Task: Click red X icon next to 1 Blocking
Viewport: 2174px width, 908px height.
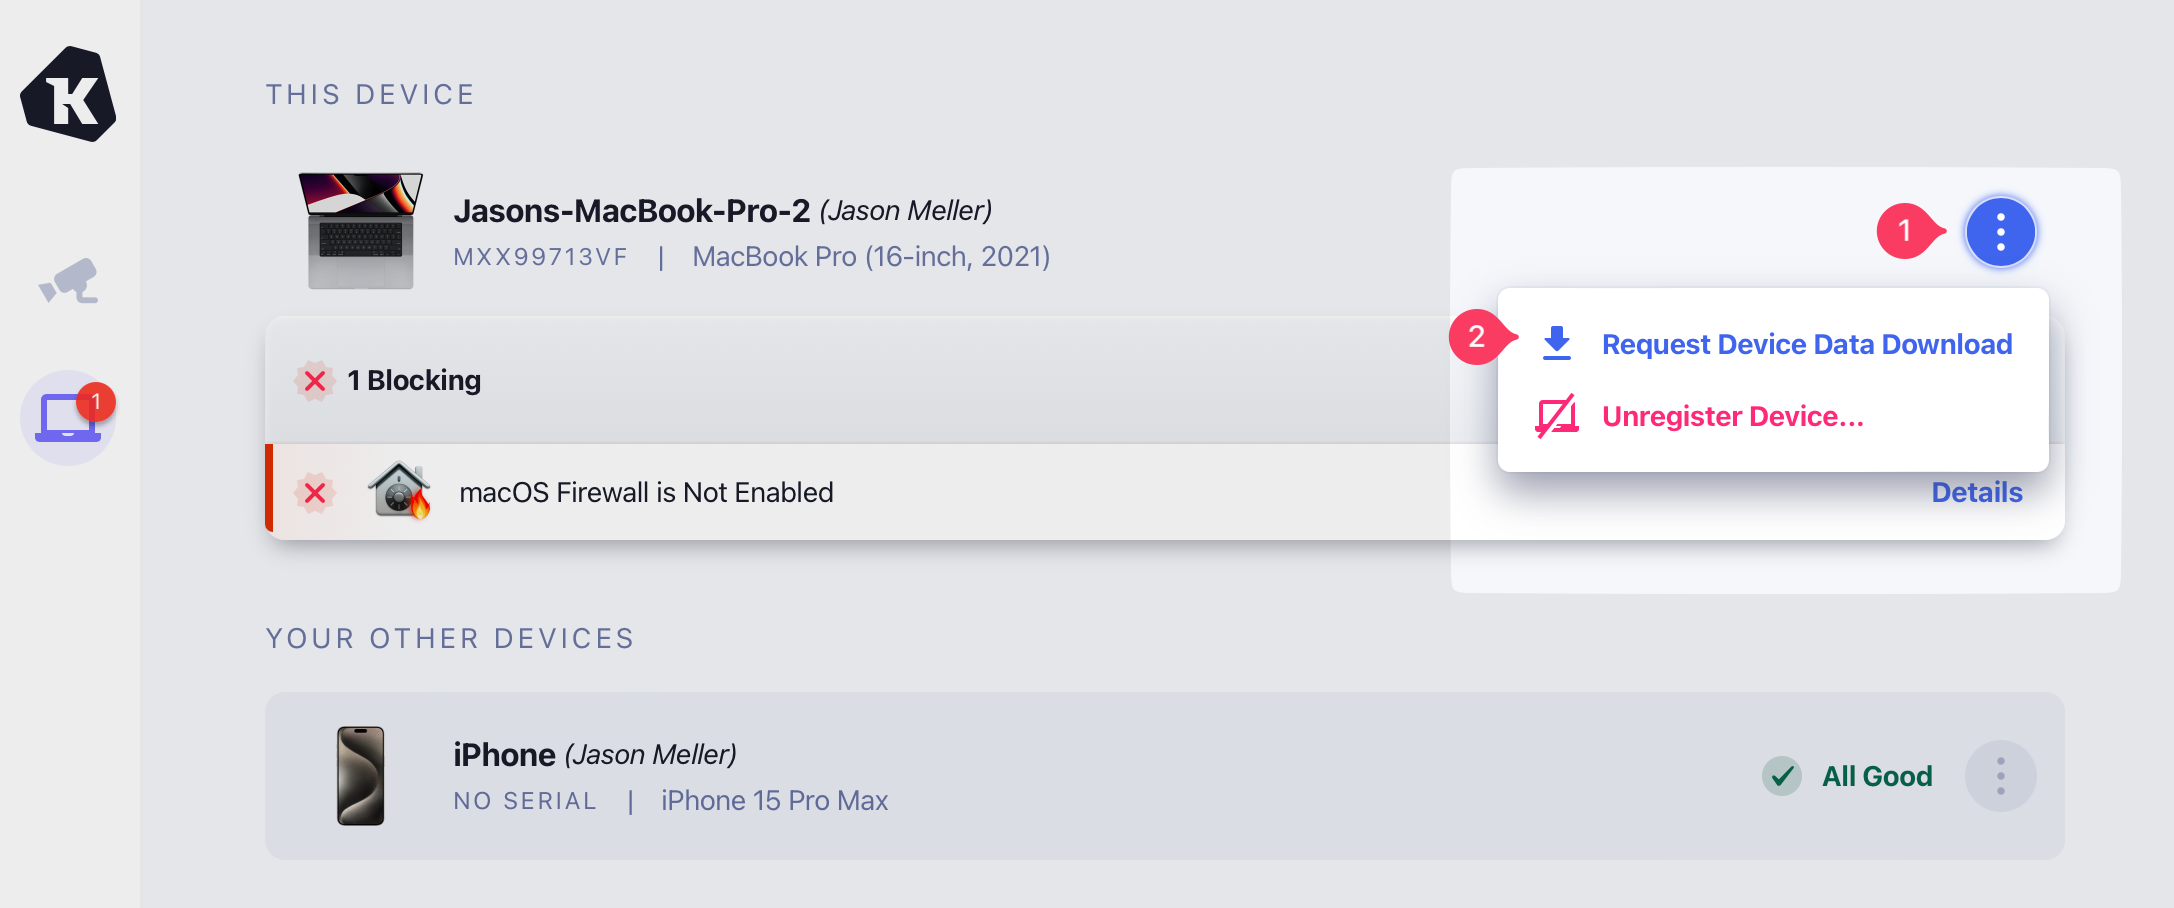Action: tap(315, 381)
